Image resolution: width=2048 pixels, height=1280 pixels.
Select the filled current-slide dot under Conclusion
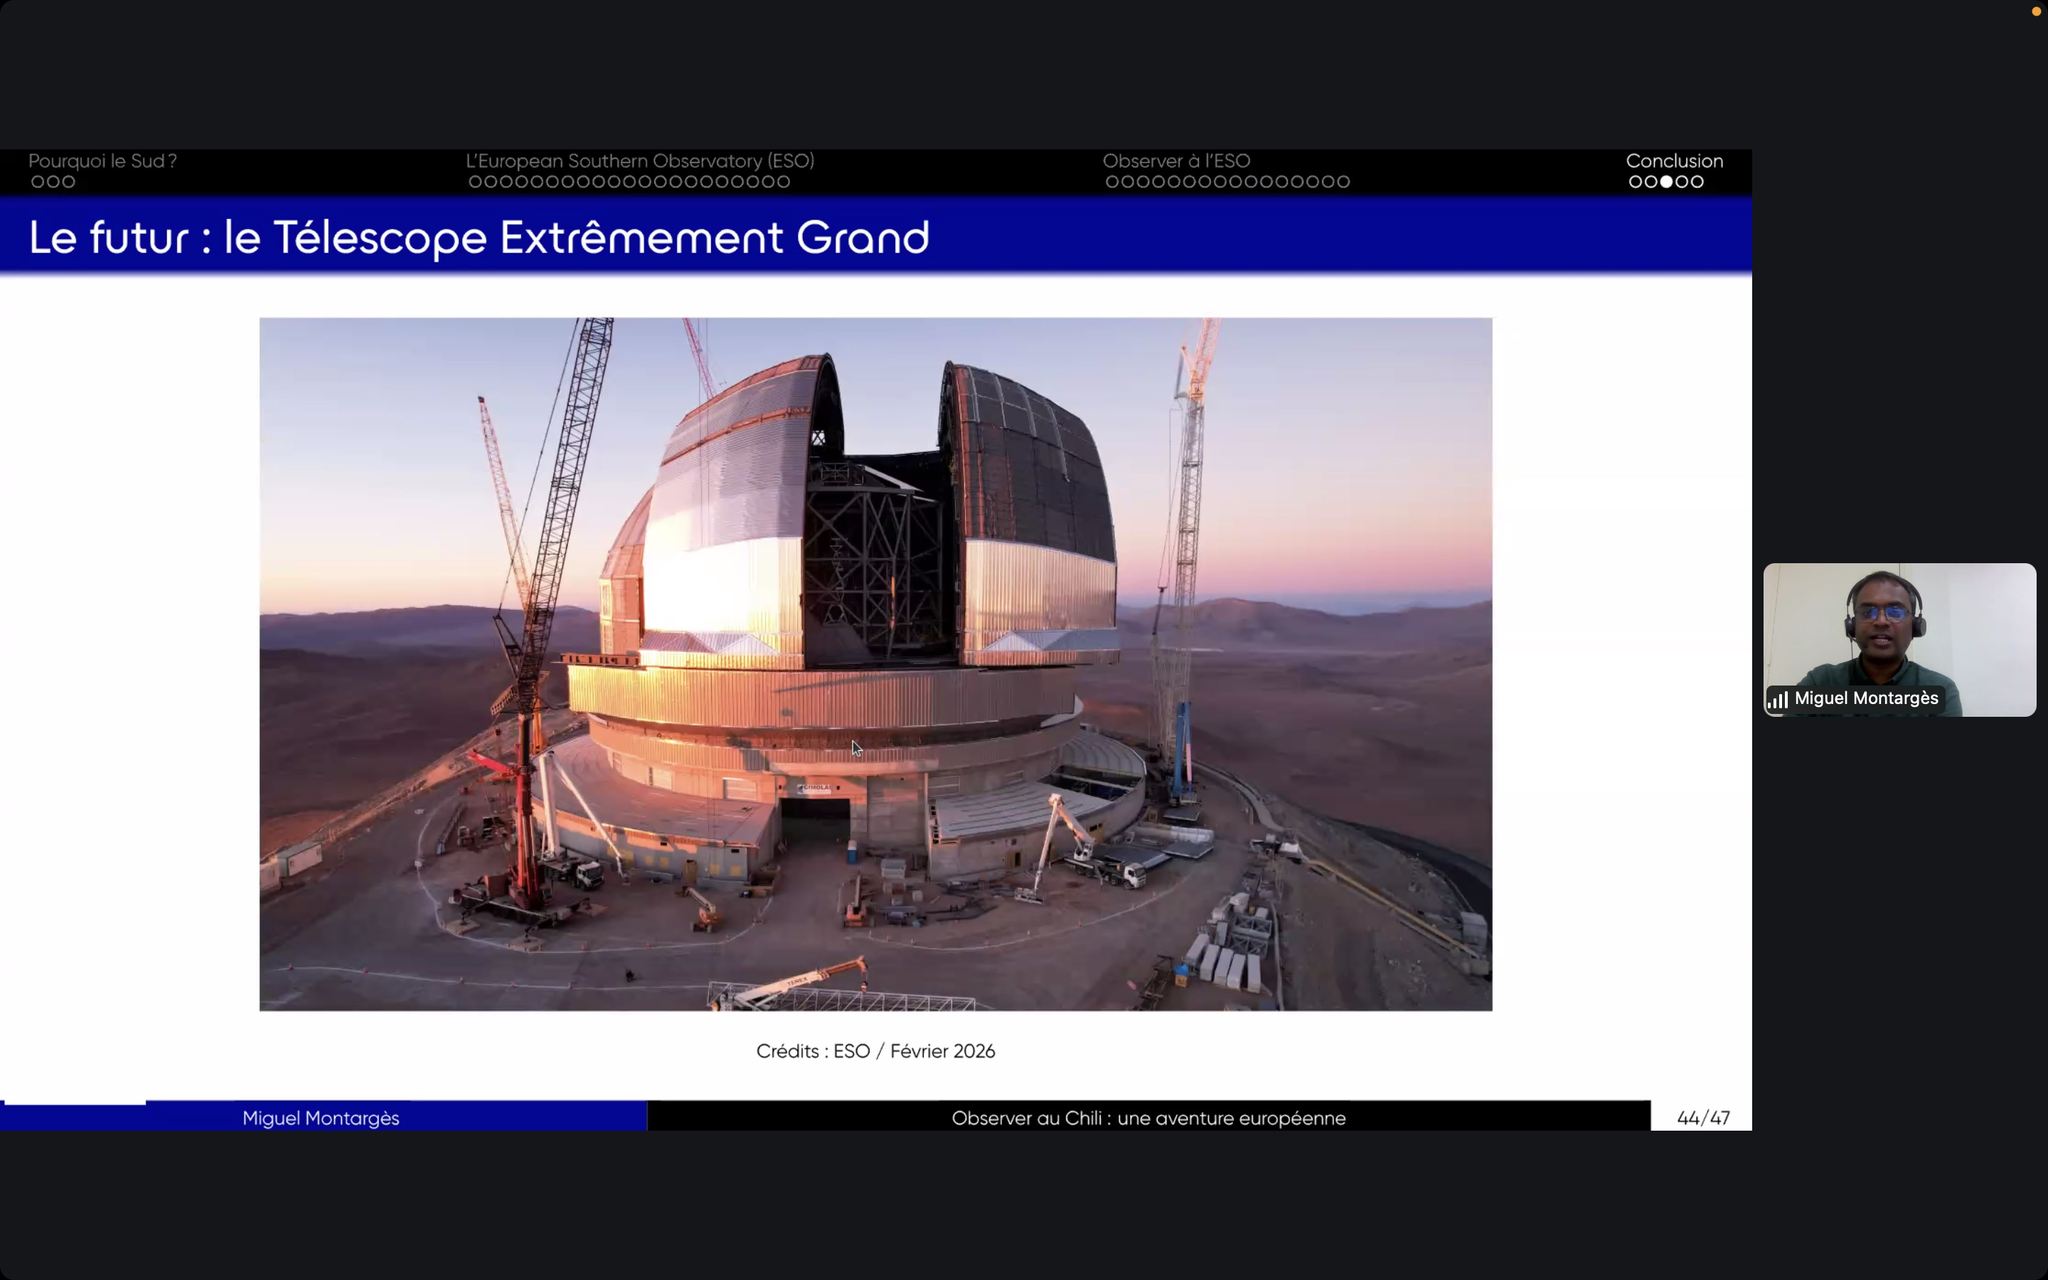(1666, 182)
